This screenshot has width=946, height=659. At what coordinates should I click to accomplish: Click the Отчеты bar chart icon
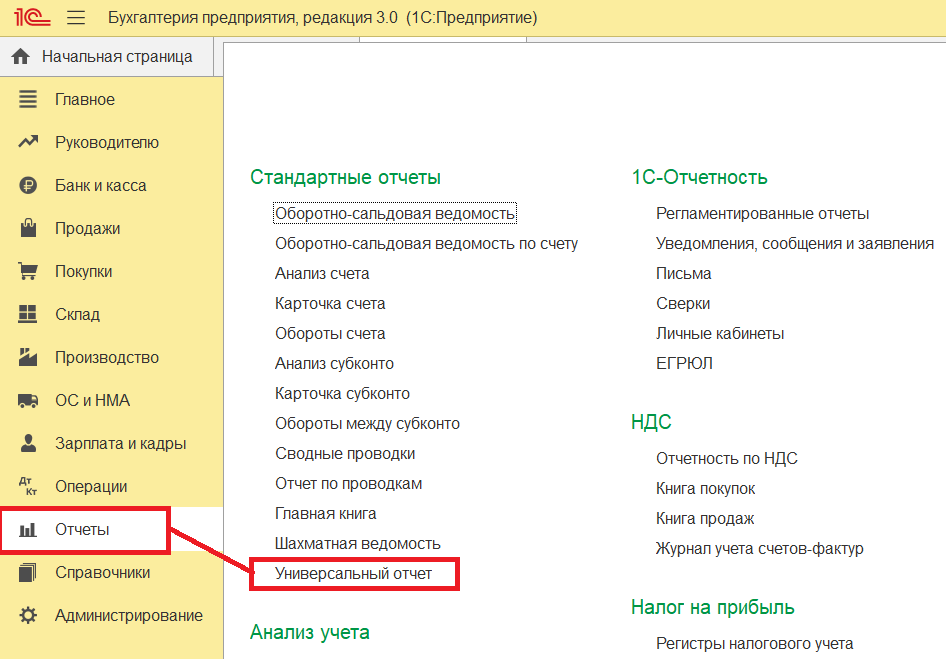coord(28,530)
